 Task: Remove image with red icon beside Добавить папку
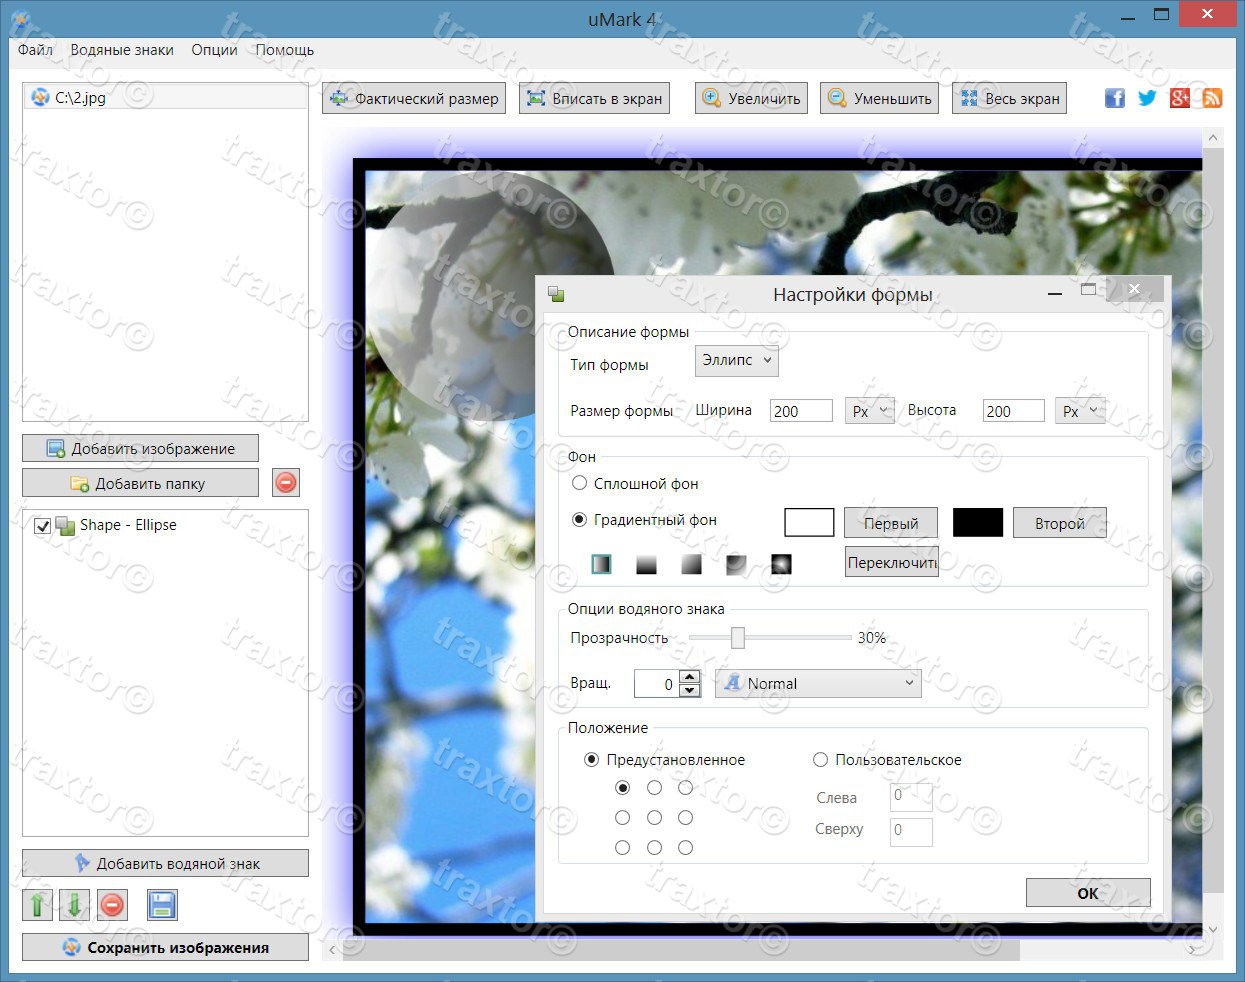tap(285, 483)
